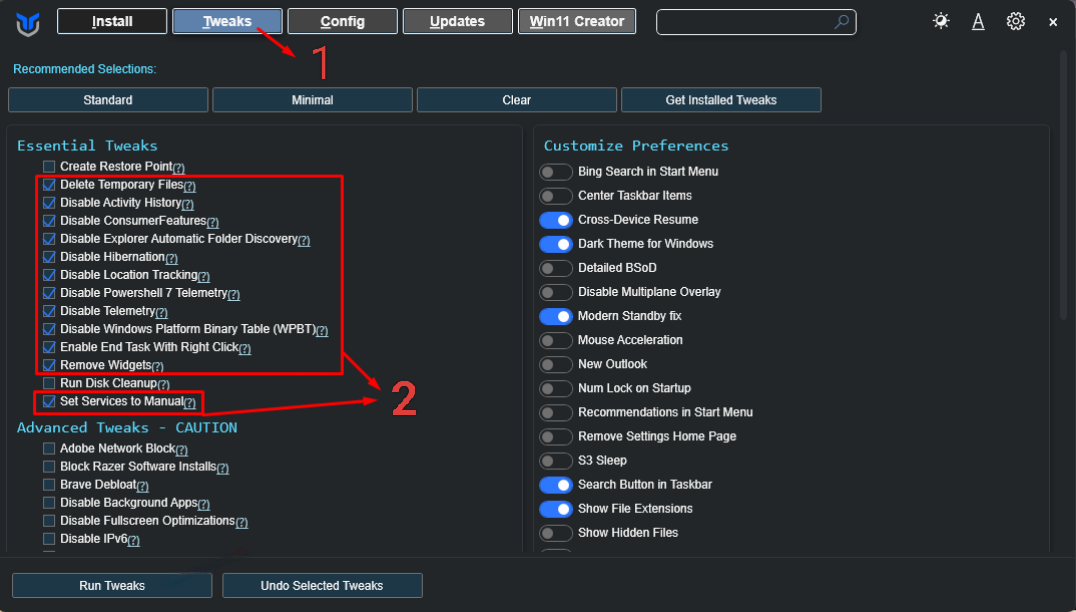Image resolution: width=1076 pixels, height=612 pixels.
Task: Open help (?) for Disable Telemetry
Action: (161, 313)
